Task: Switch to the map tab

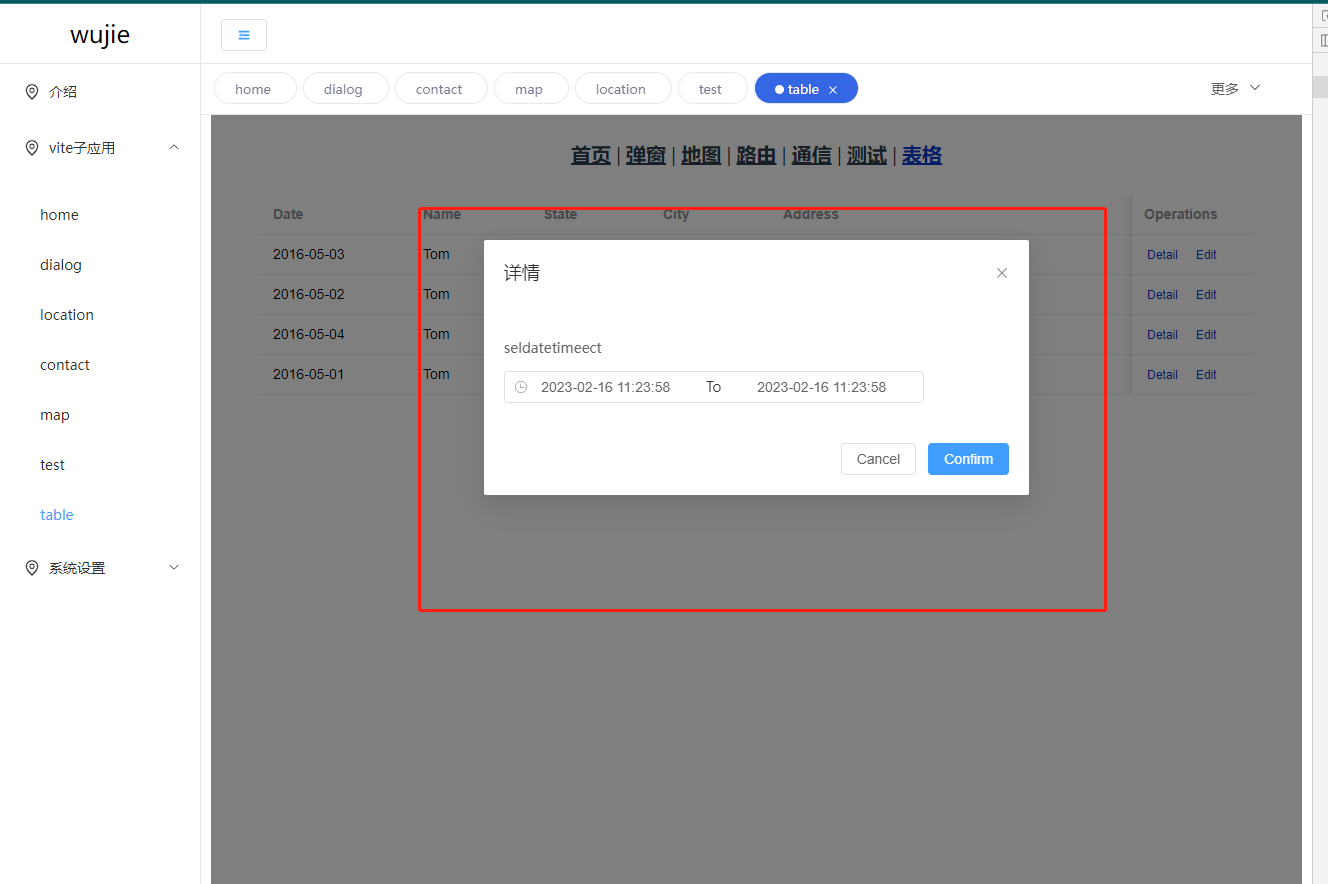Action: click(531, 88)
